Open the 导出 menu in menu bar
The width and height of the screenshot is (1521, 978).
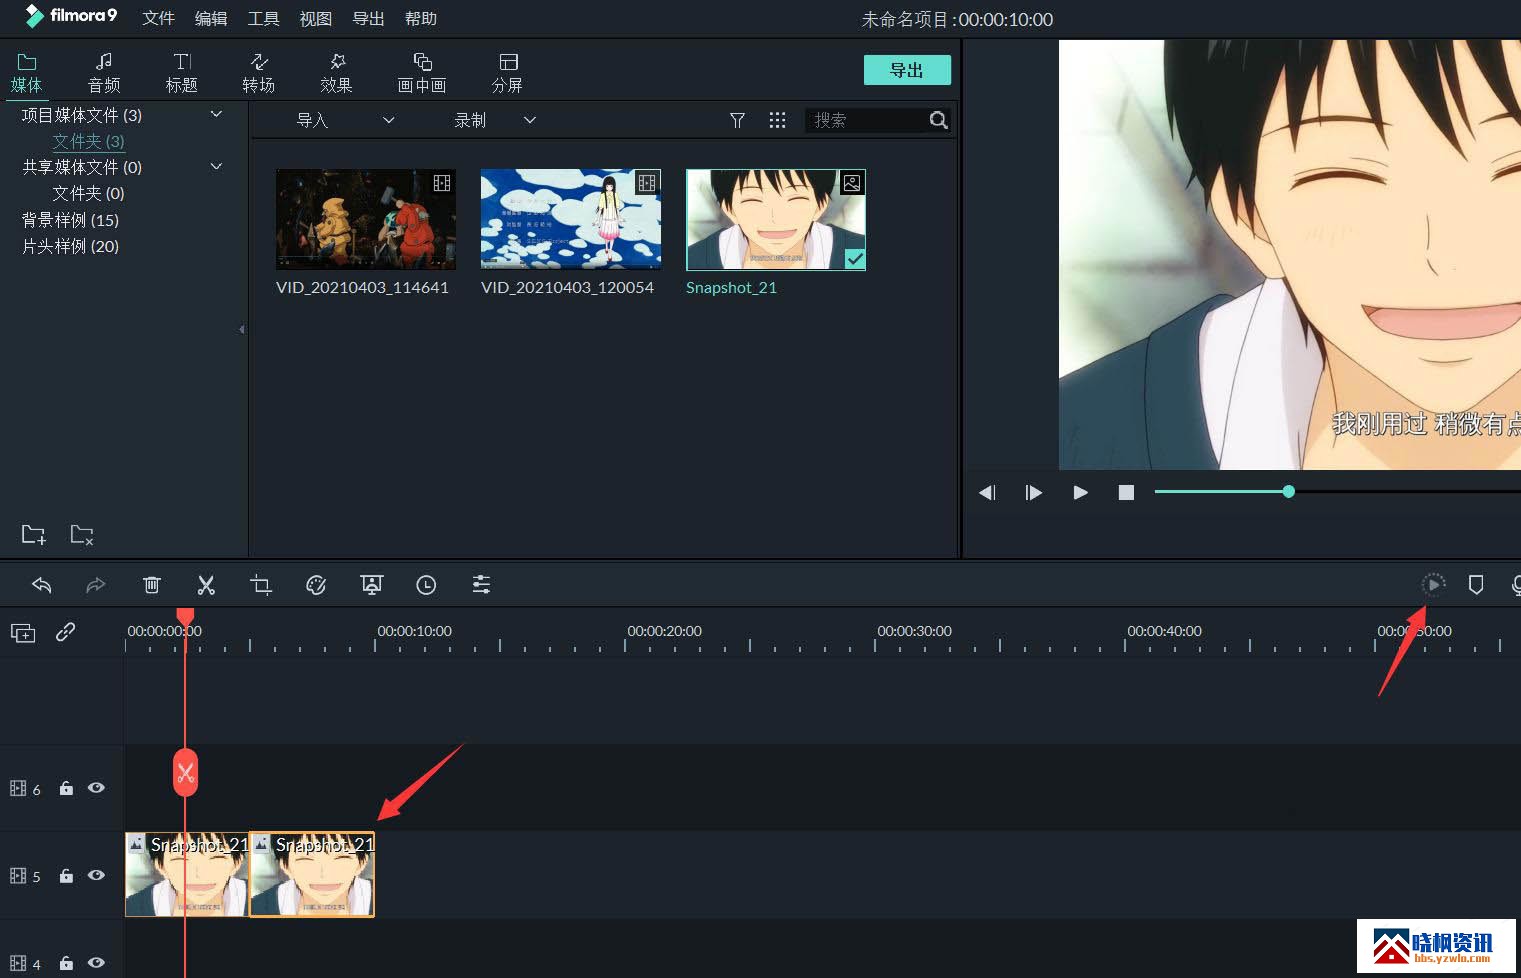click(369, 19)
